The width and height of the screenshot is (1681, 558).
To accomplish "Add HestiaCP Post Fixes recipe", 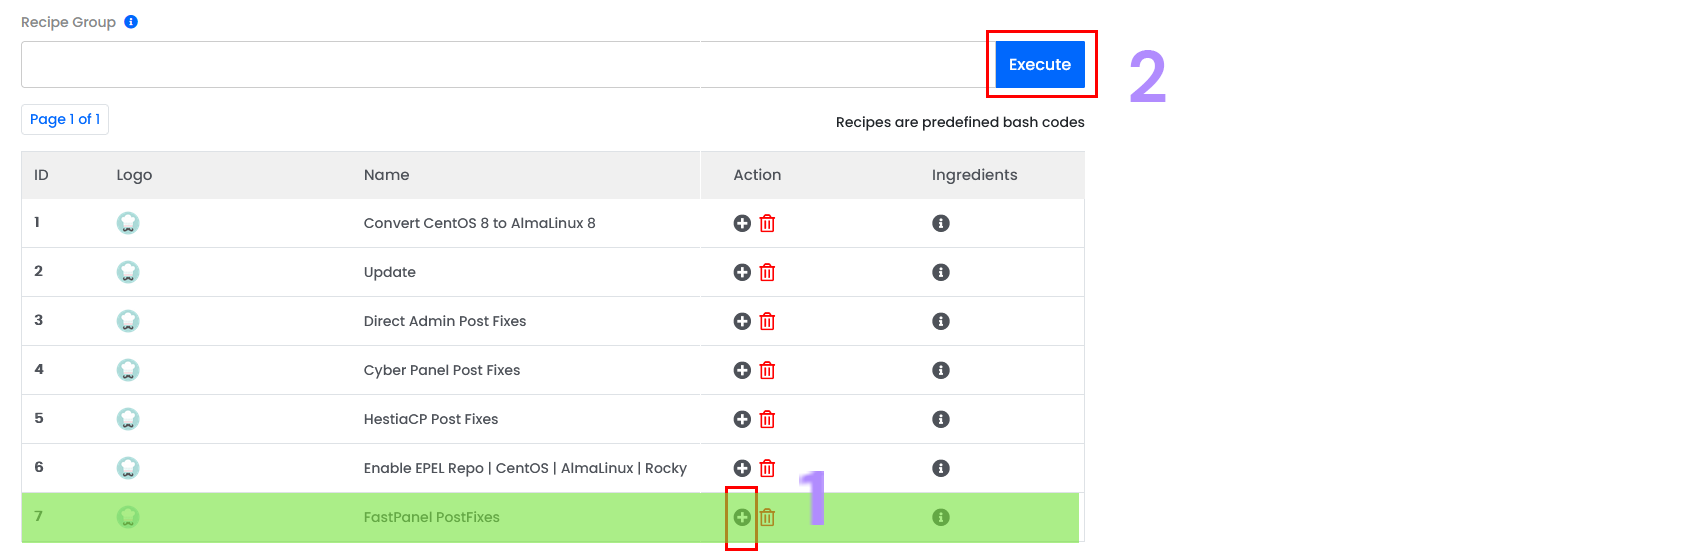I will point(742,419).
